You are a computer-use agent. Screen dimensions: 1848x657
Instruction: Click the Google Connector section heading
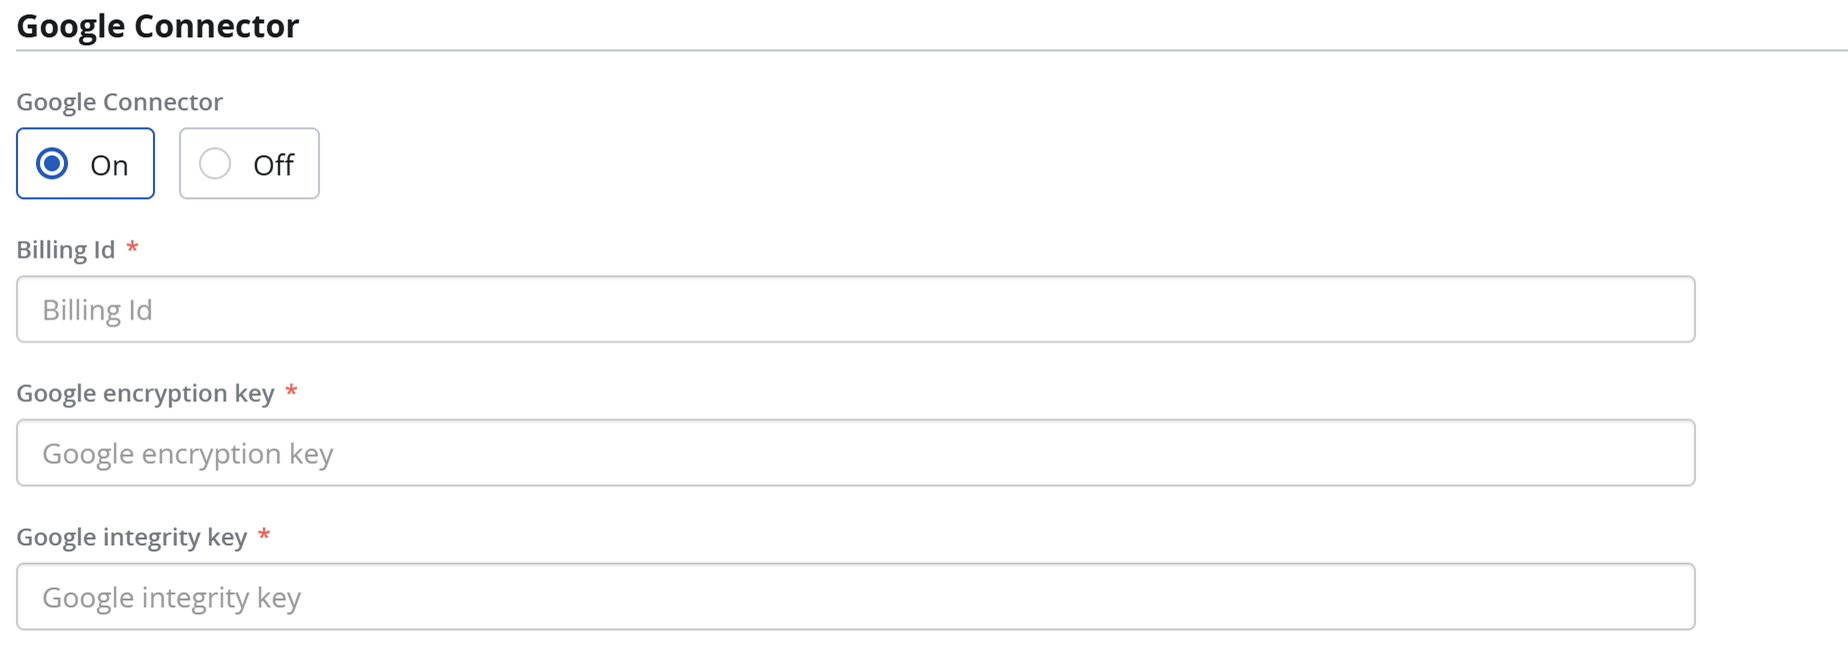point(158,26)
